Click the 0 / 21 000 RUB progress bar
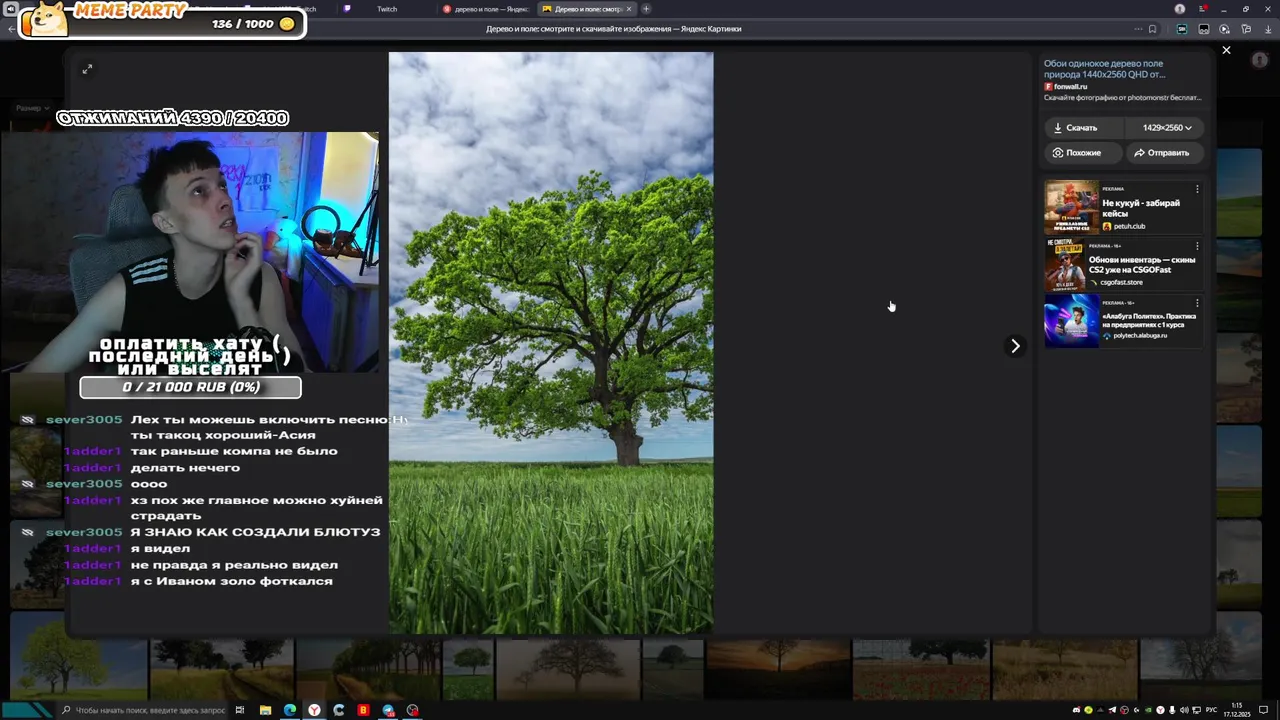 pos(191,387)
